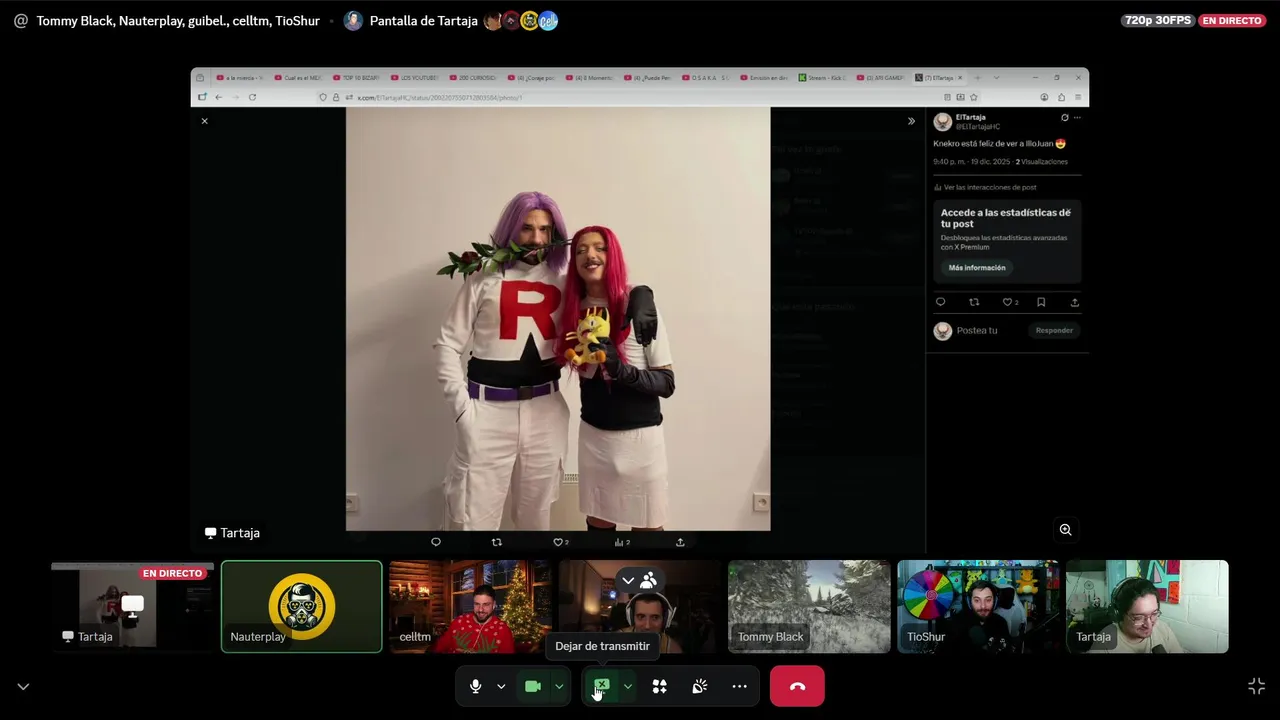Switch to the Emisión en dir browser tab

pos(766,77)
